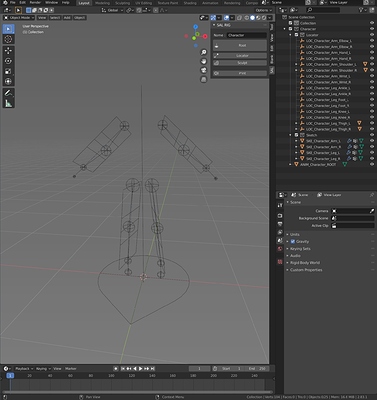377x400 pixels.
Task: Hide ANIM_Character_ROOT object
Action: (372, 165)
